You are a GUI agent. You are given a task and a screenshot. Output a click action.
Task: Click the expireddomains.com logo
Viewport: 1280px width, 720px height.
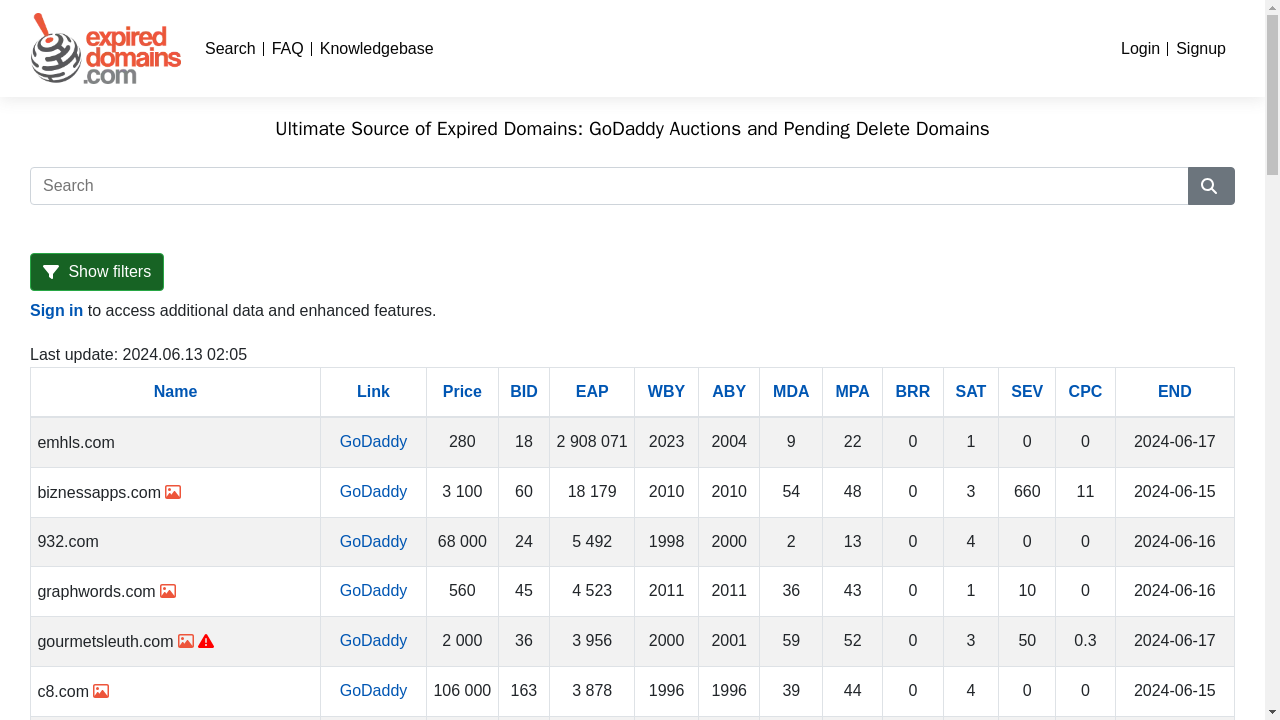coord(105,48)
